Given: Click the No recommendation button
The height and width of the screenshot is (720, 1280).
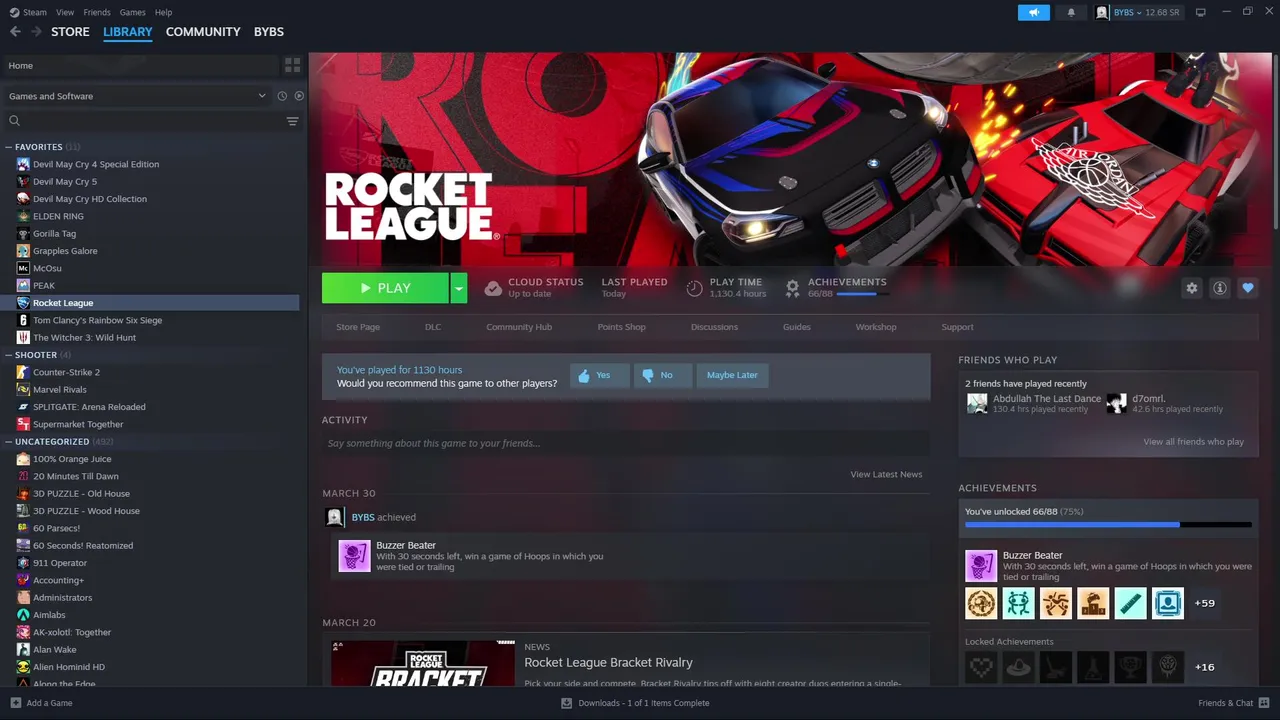Looking at the screenshot, I should [x=663, y=375].
